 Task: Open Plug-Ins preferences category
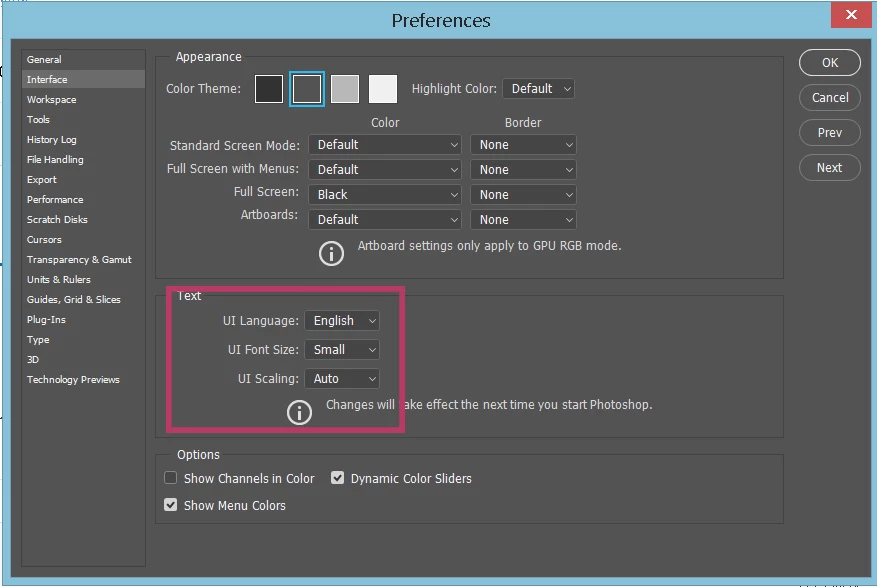[x=83, y=320]
